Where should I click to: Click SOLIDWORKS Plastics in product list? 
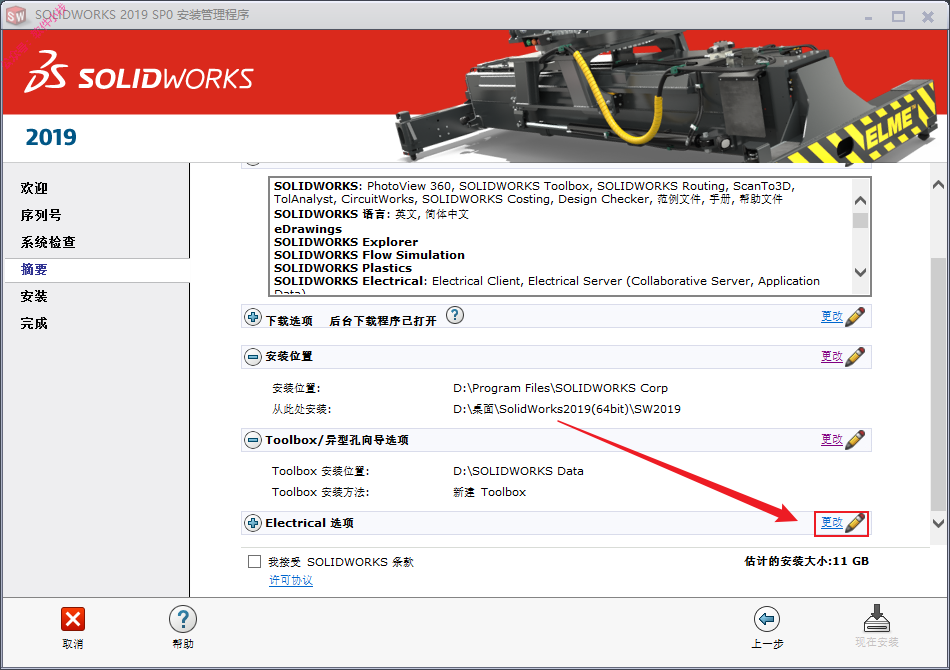coord(342,268)
